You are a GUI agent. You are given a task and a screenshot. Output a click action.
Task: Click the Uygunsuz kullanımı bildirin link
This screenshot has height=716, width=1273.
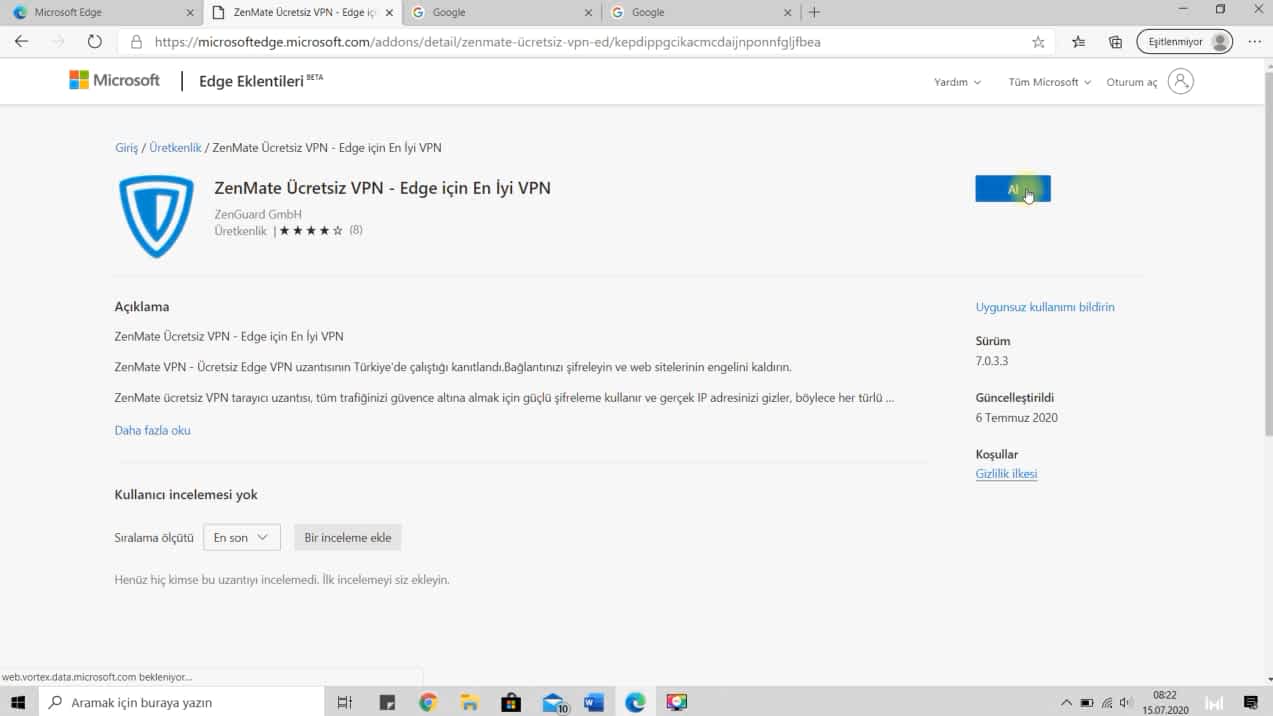point(1045,307)
